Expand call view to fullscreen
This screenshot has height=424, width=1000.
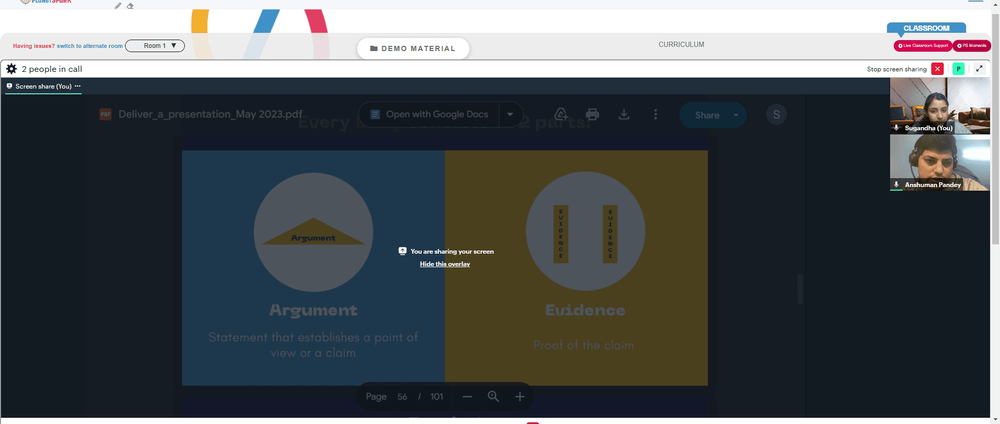coord(979,69)
